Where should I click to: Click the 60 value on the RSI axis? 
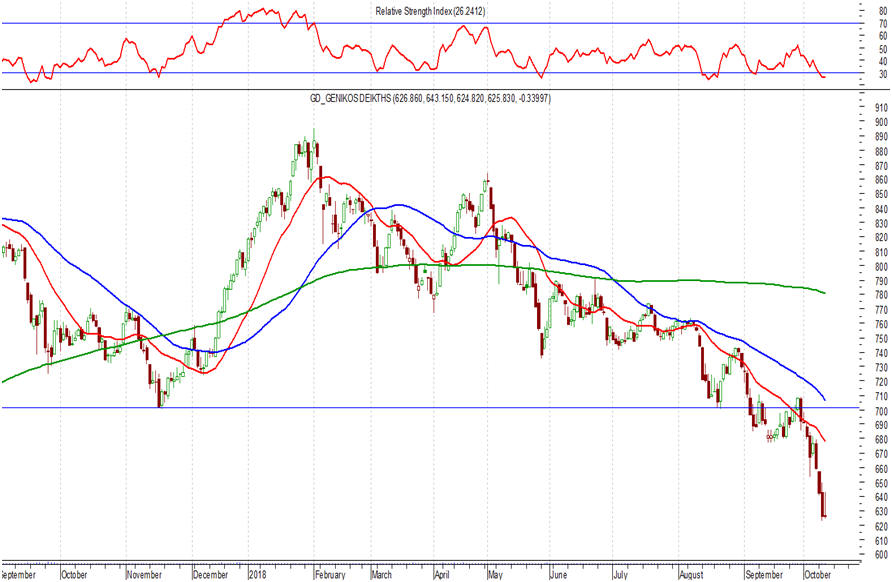(883, 36)
